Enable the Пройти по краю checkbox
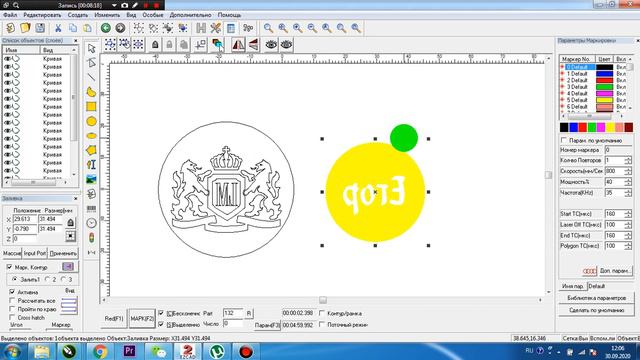 pos(12,309)
